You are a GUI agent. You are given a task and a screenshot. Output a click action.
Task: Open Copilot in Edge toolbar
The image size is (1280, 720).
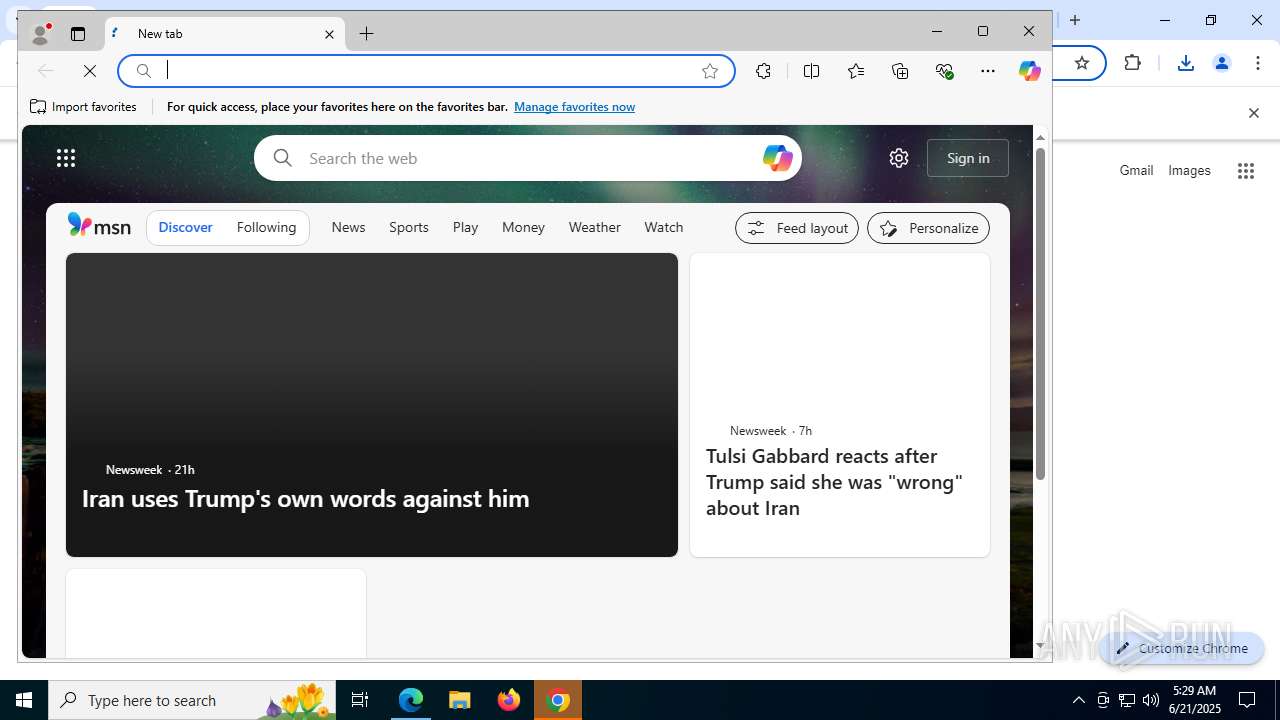[1030, 71]
